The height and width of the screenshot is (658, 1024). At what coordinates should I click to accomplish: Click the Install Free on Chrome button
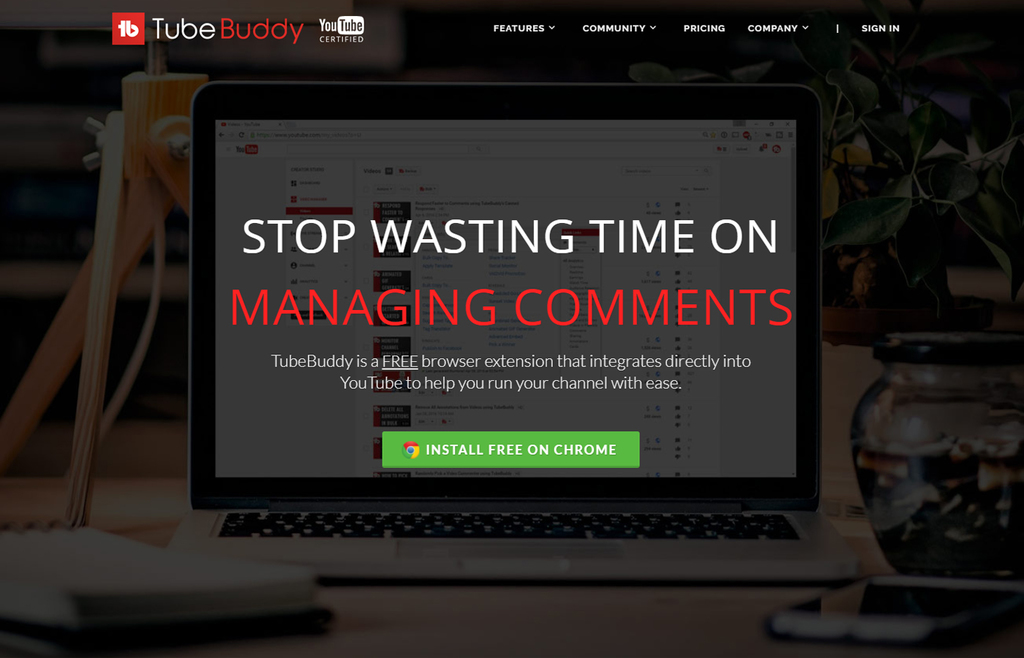(x=511, y=449)
